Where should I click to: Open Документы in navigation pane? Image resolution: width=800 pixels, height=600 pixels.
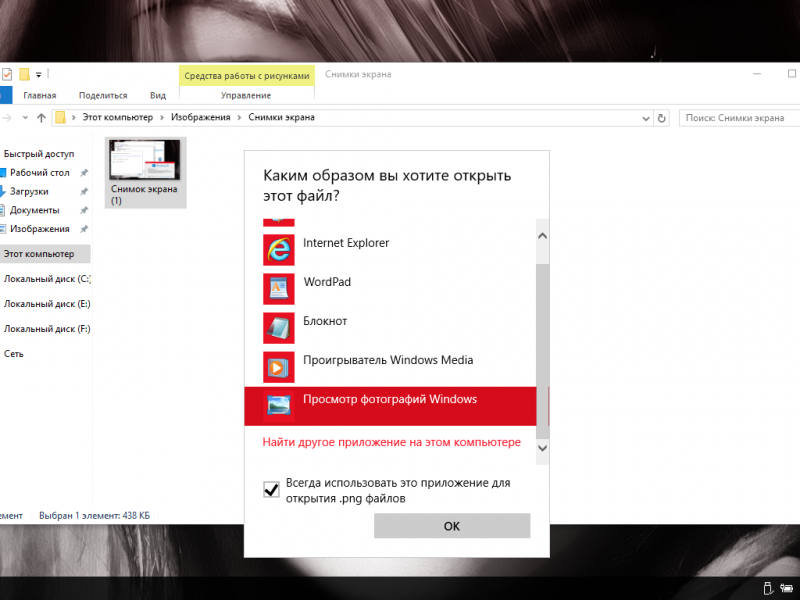click(35, 210)
